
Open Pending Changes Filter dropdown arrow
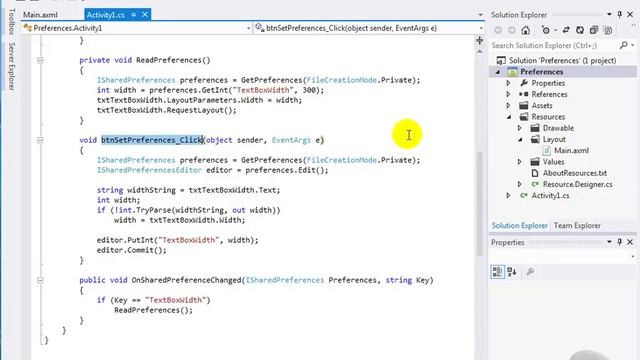555,31
